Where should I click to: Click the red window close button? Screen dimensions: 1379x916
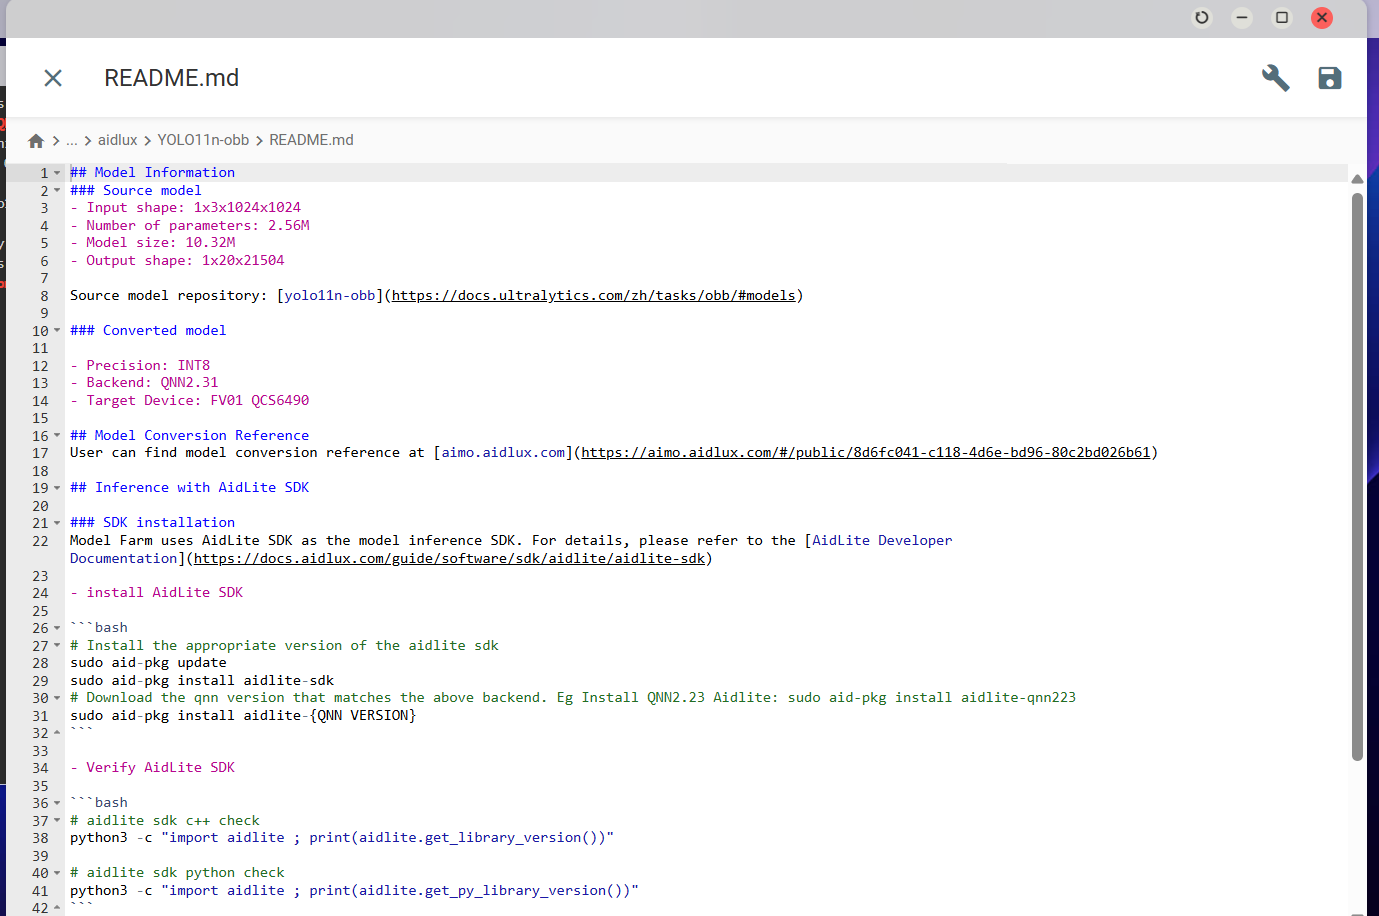click(1322, 17)
